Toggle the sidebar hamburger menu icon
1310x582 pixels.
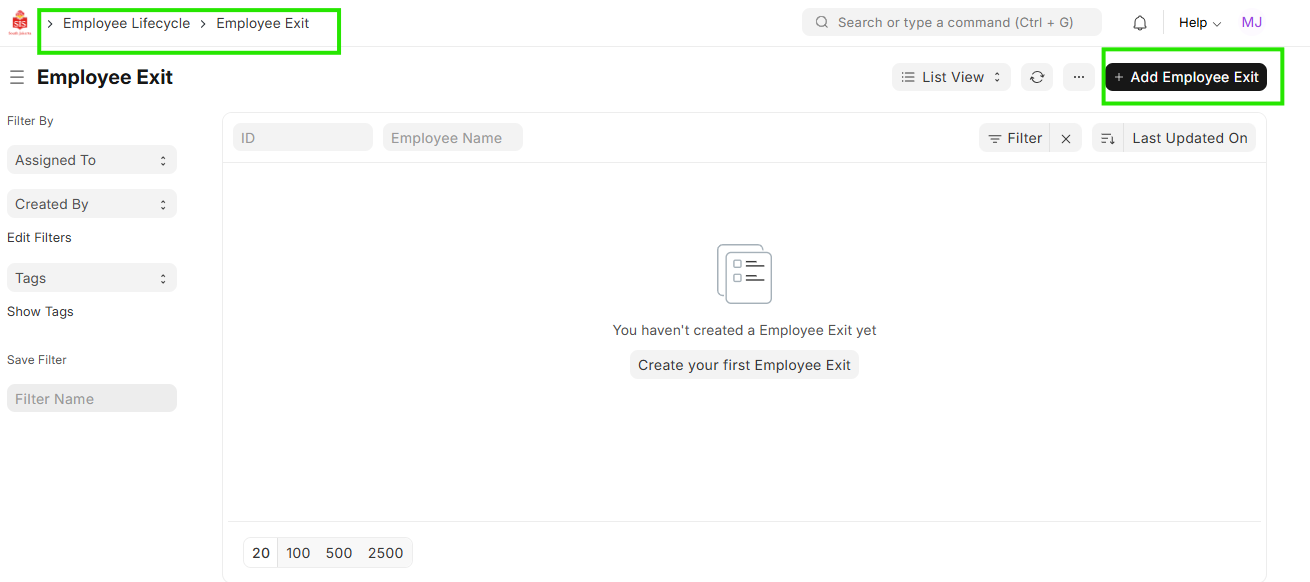pos(17,77)
